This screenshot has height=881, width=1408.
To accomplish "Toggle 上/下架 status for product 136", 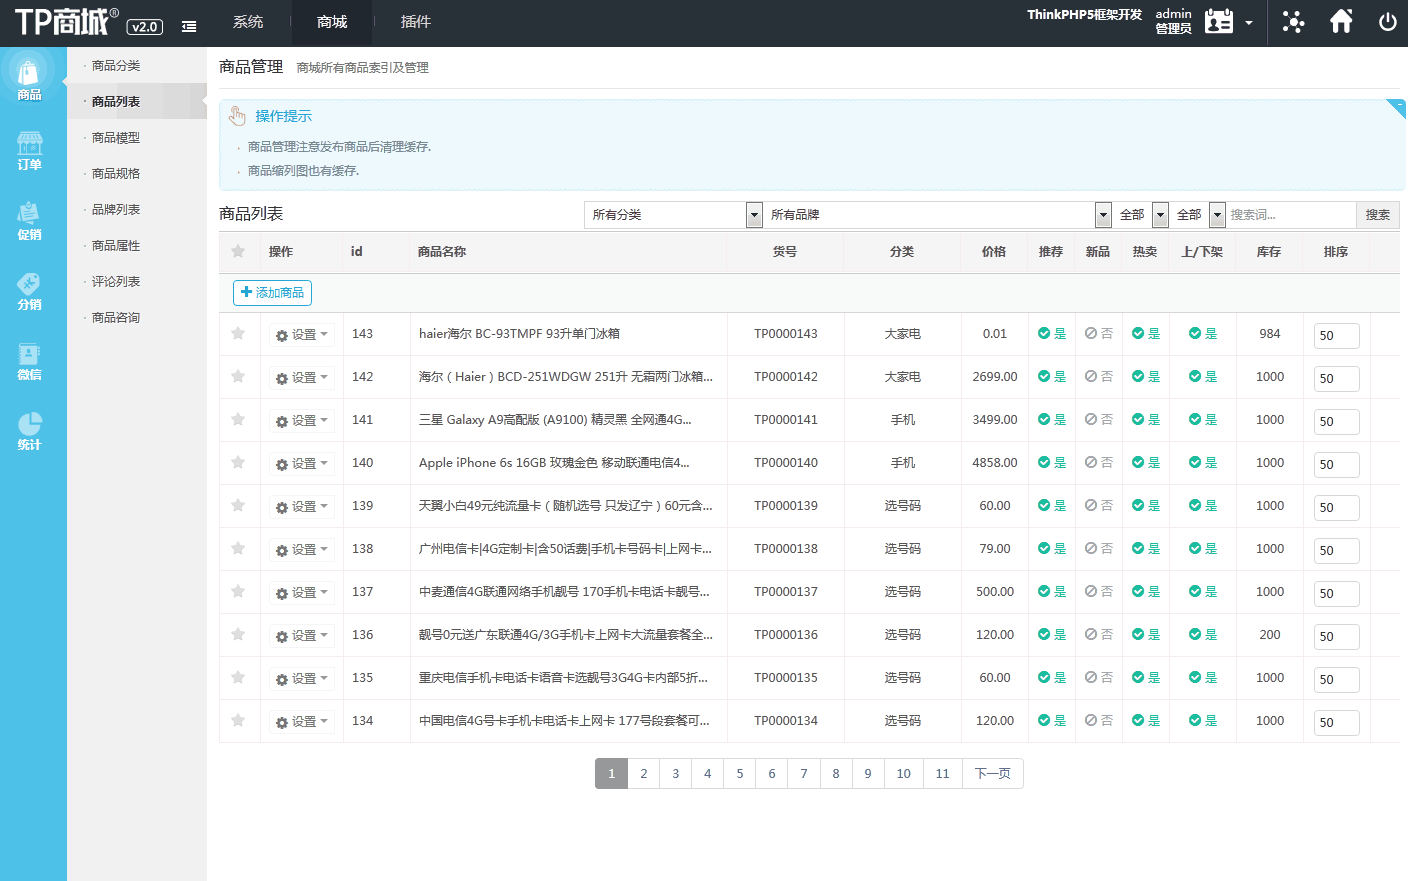I will [x=1202, y=635].
